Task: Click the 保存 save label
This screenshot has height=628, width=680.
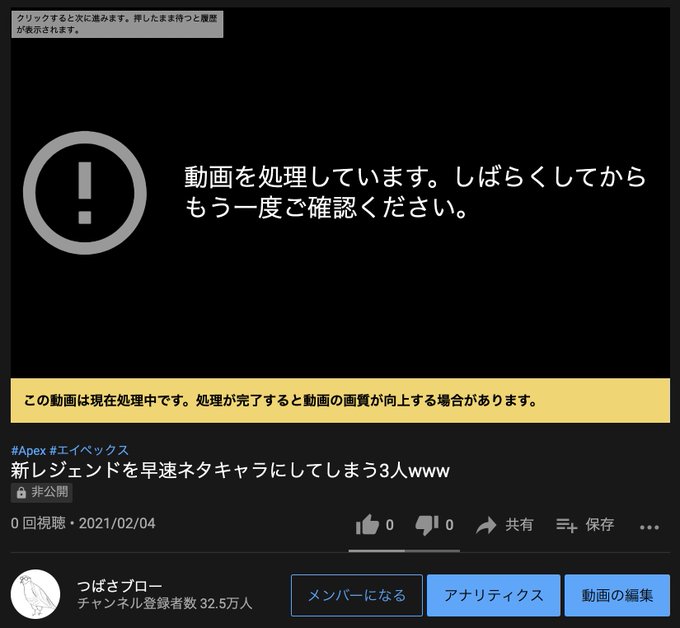Action: click(600, 525)
